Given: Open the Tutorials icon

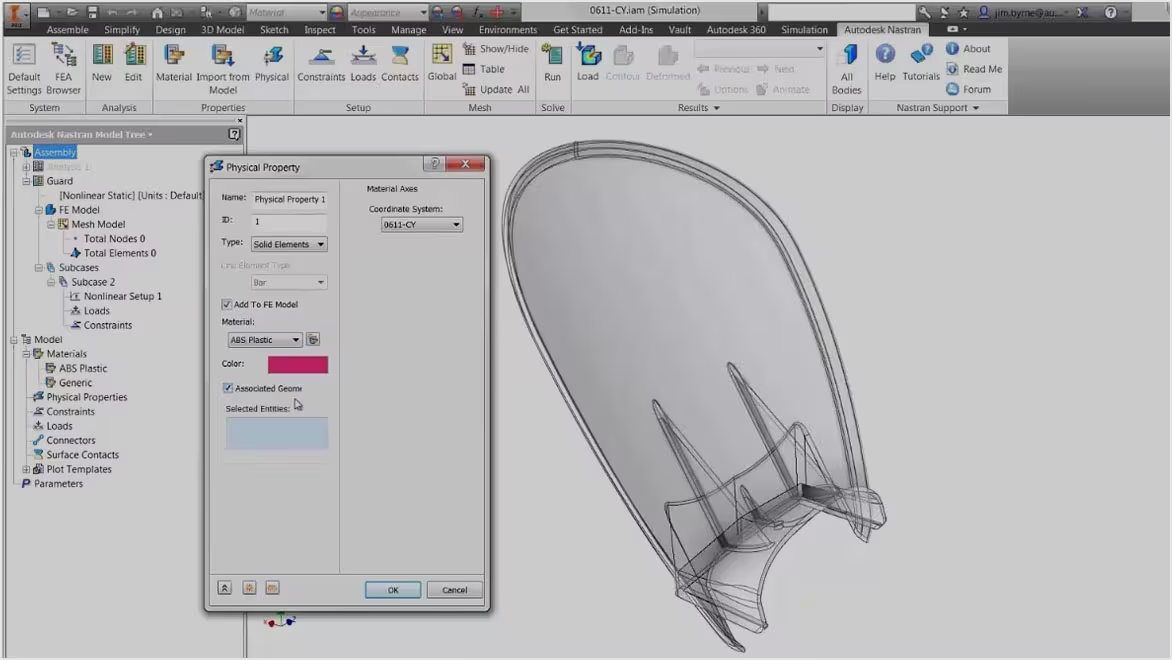Looking at the screenshot, I should (921, 63).
